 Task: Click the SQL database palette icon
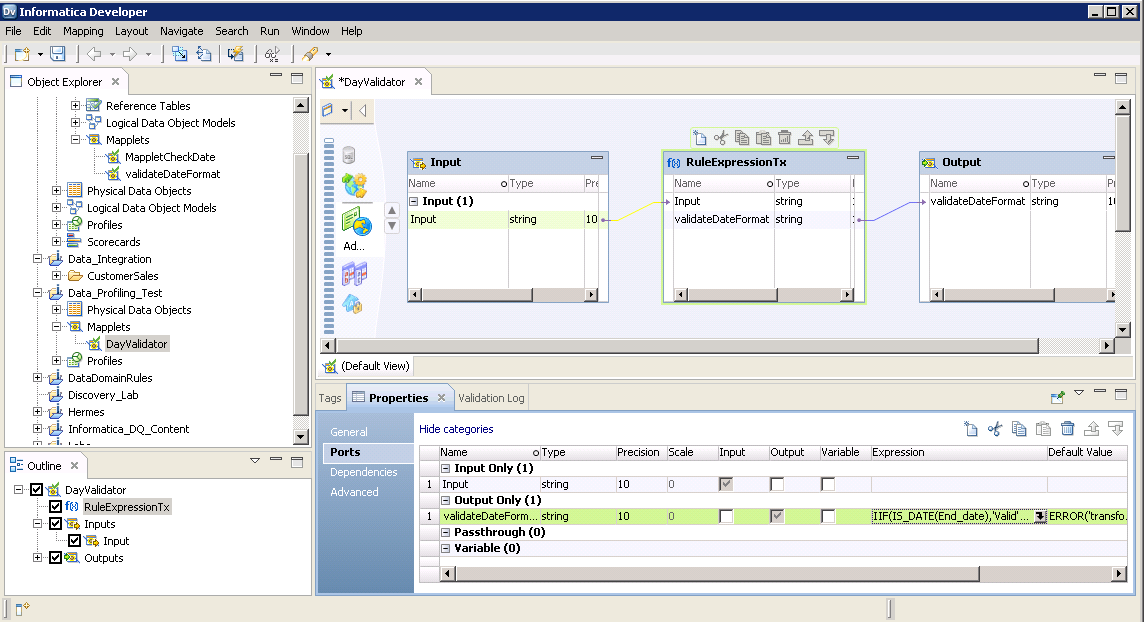pyautogui.click(x=349, y=155)
